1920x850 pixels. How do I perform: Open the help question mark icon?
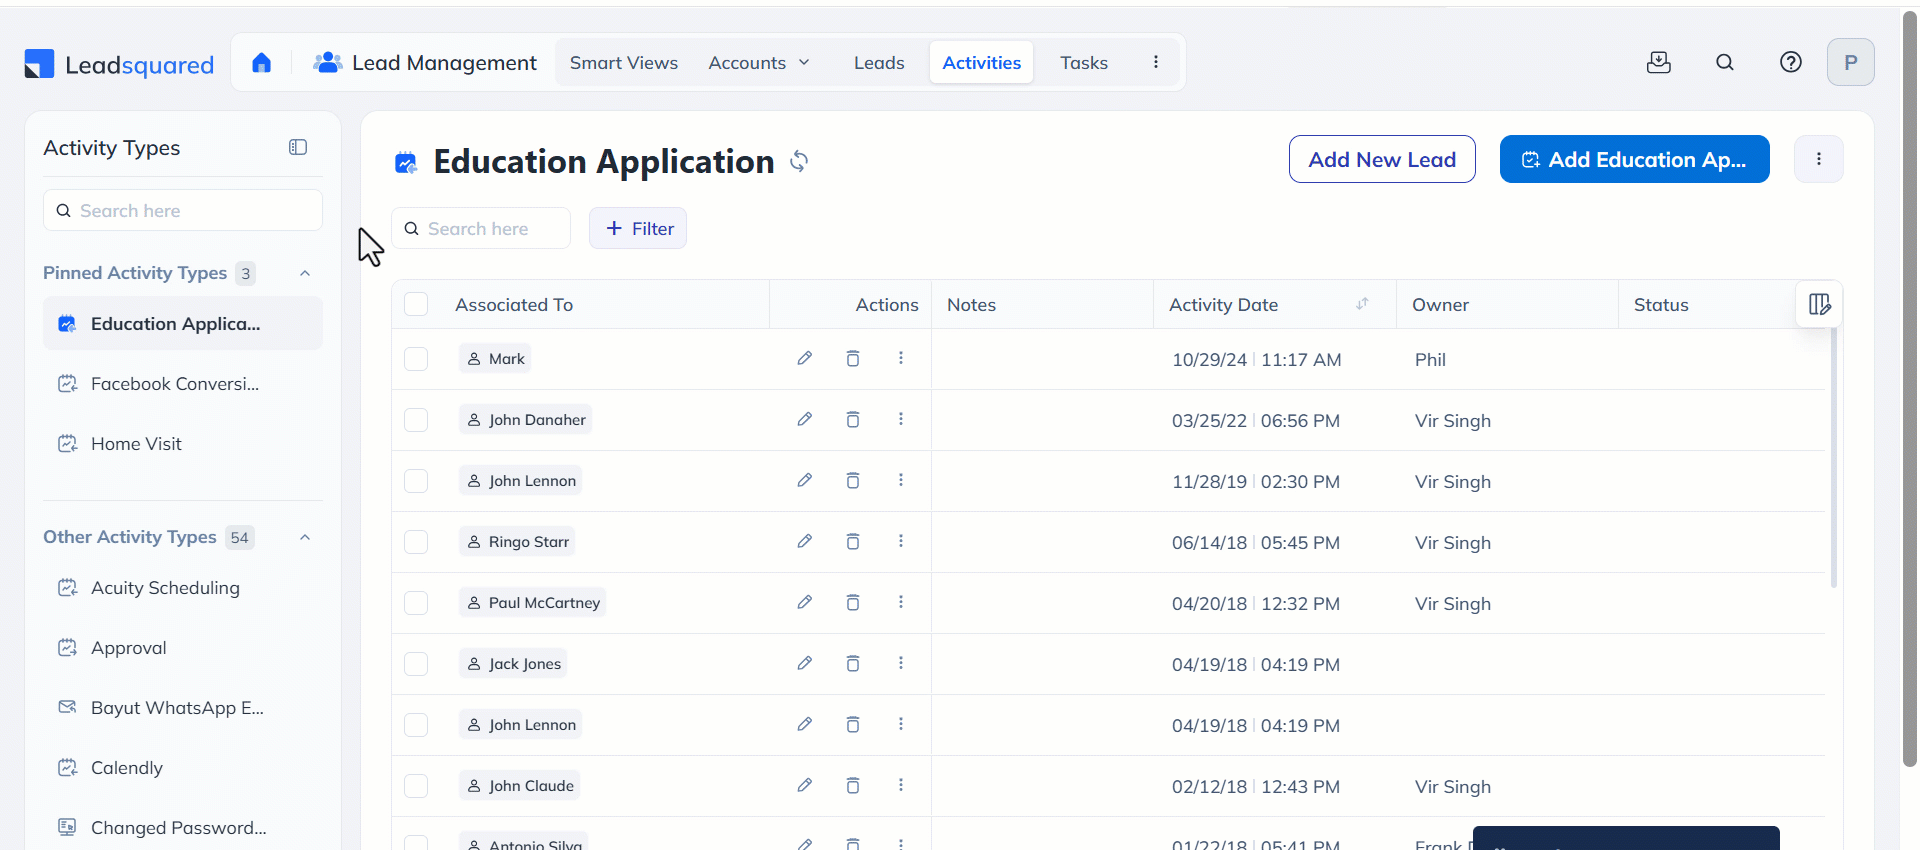(x=1791, y=62)
